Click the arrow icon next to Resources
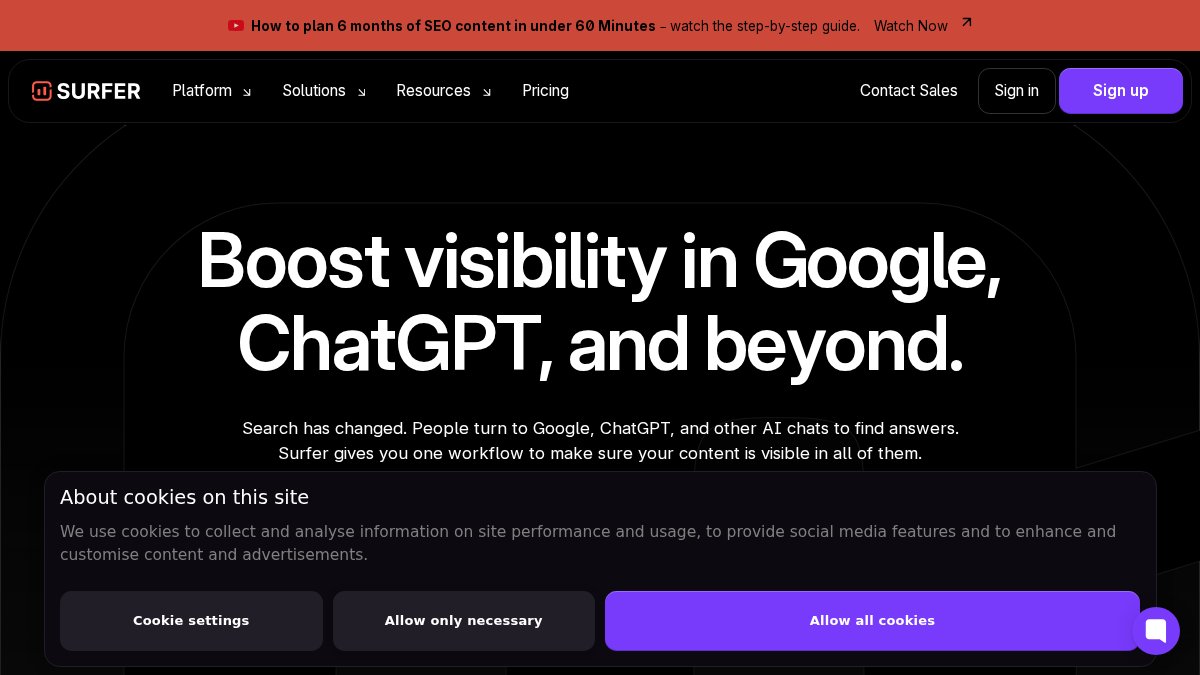This screenshot has height=675, width=1200. coord(487,92)
